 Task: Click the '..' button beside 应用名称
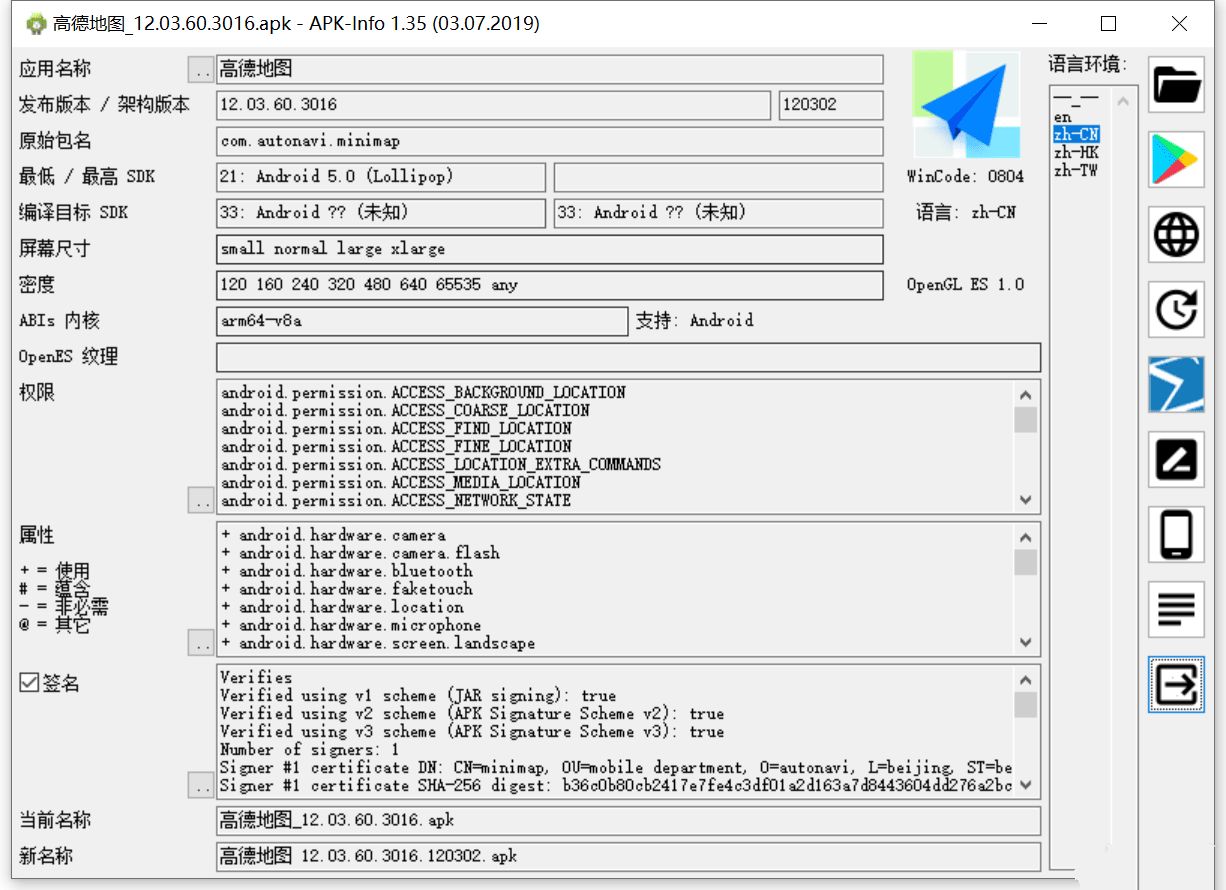201,70
